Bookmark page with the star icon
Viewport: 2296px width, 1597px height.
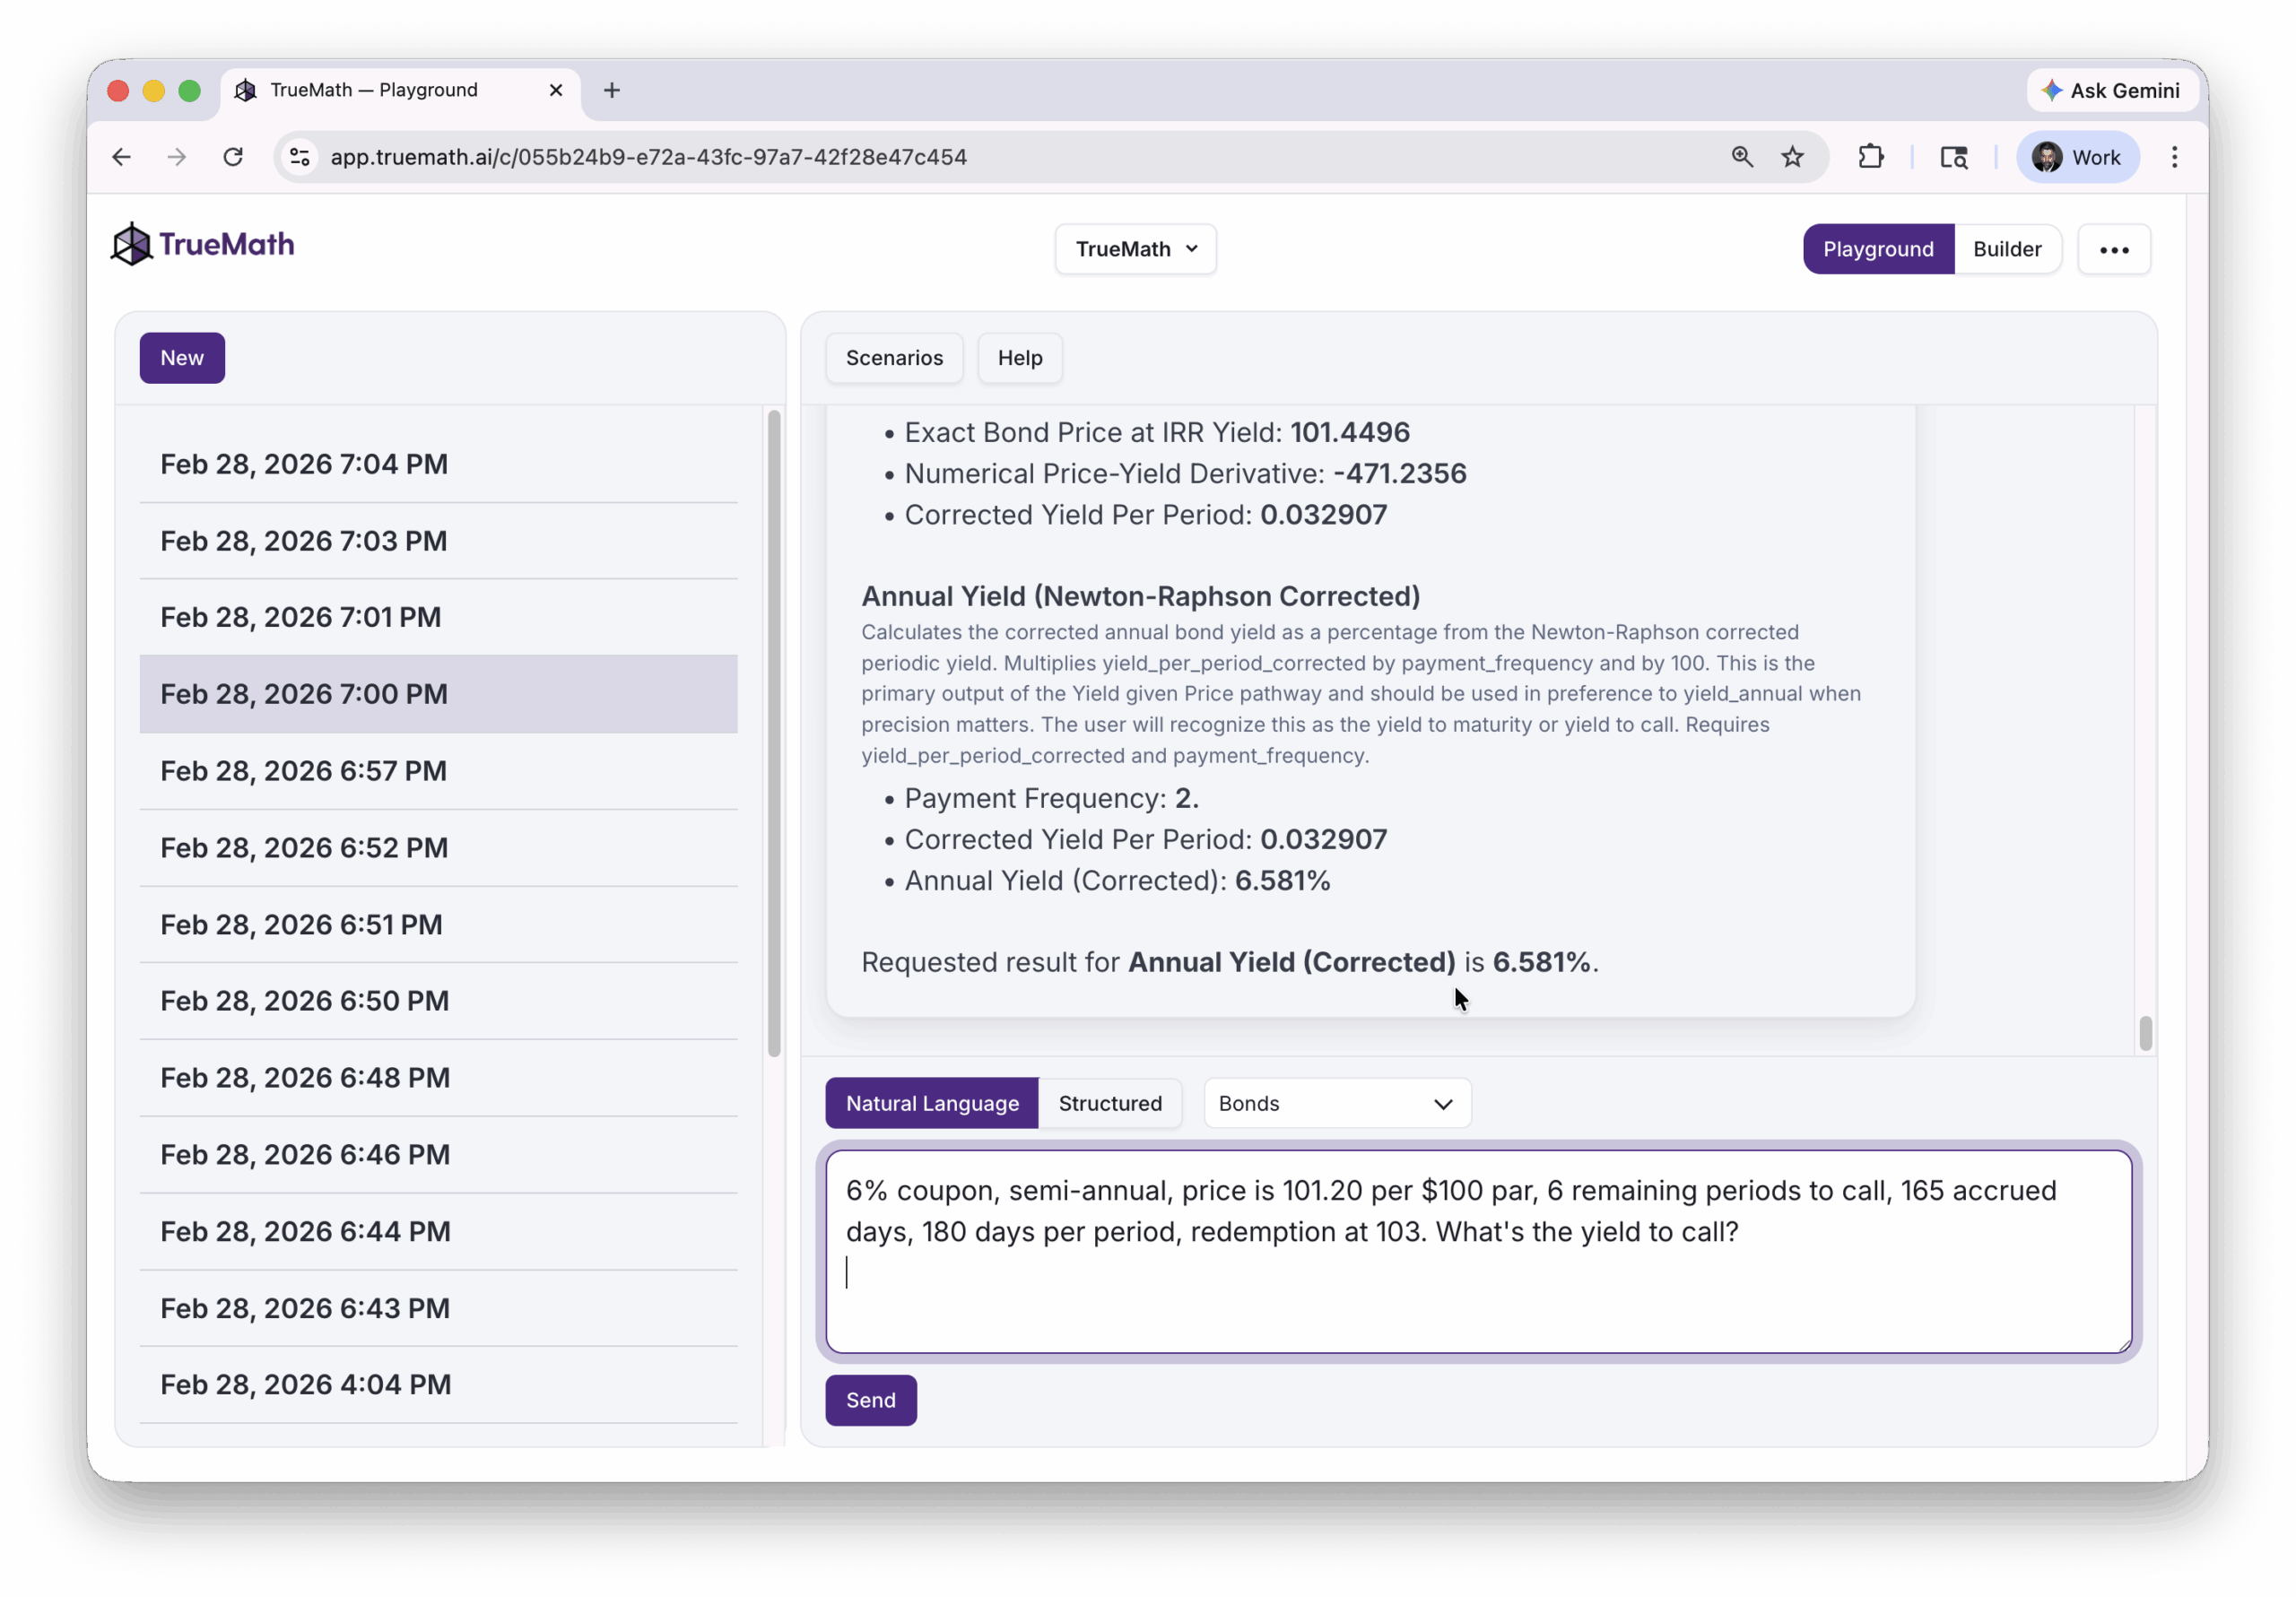[x=1792, y=157]
